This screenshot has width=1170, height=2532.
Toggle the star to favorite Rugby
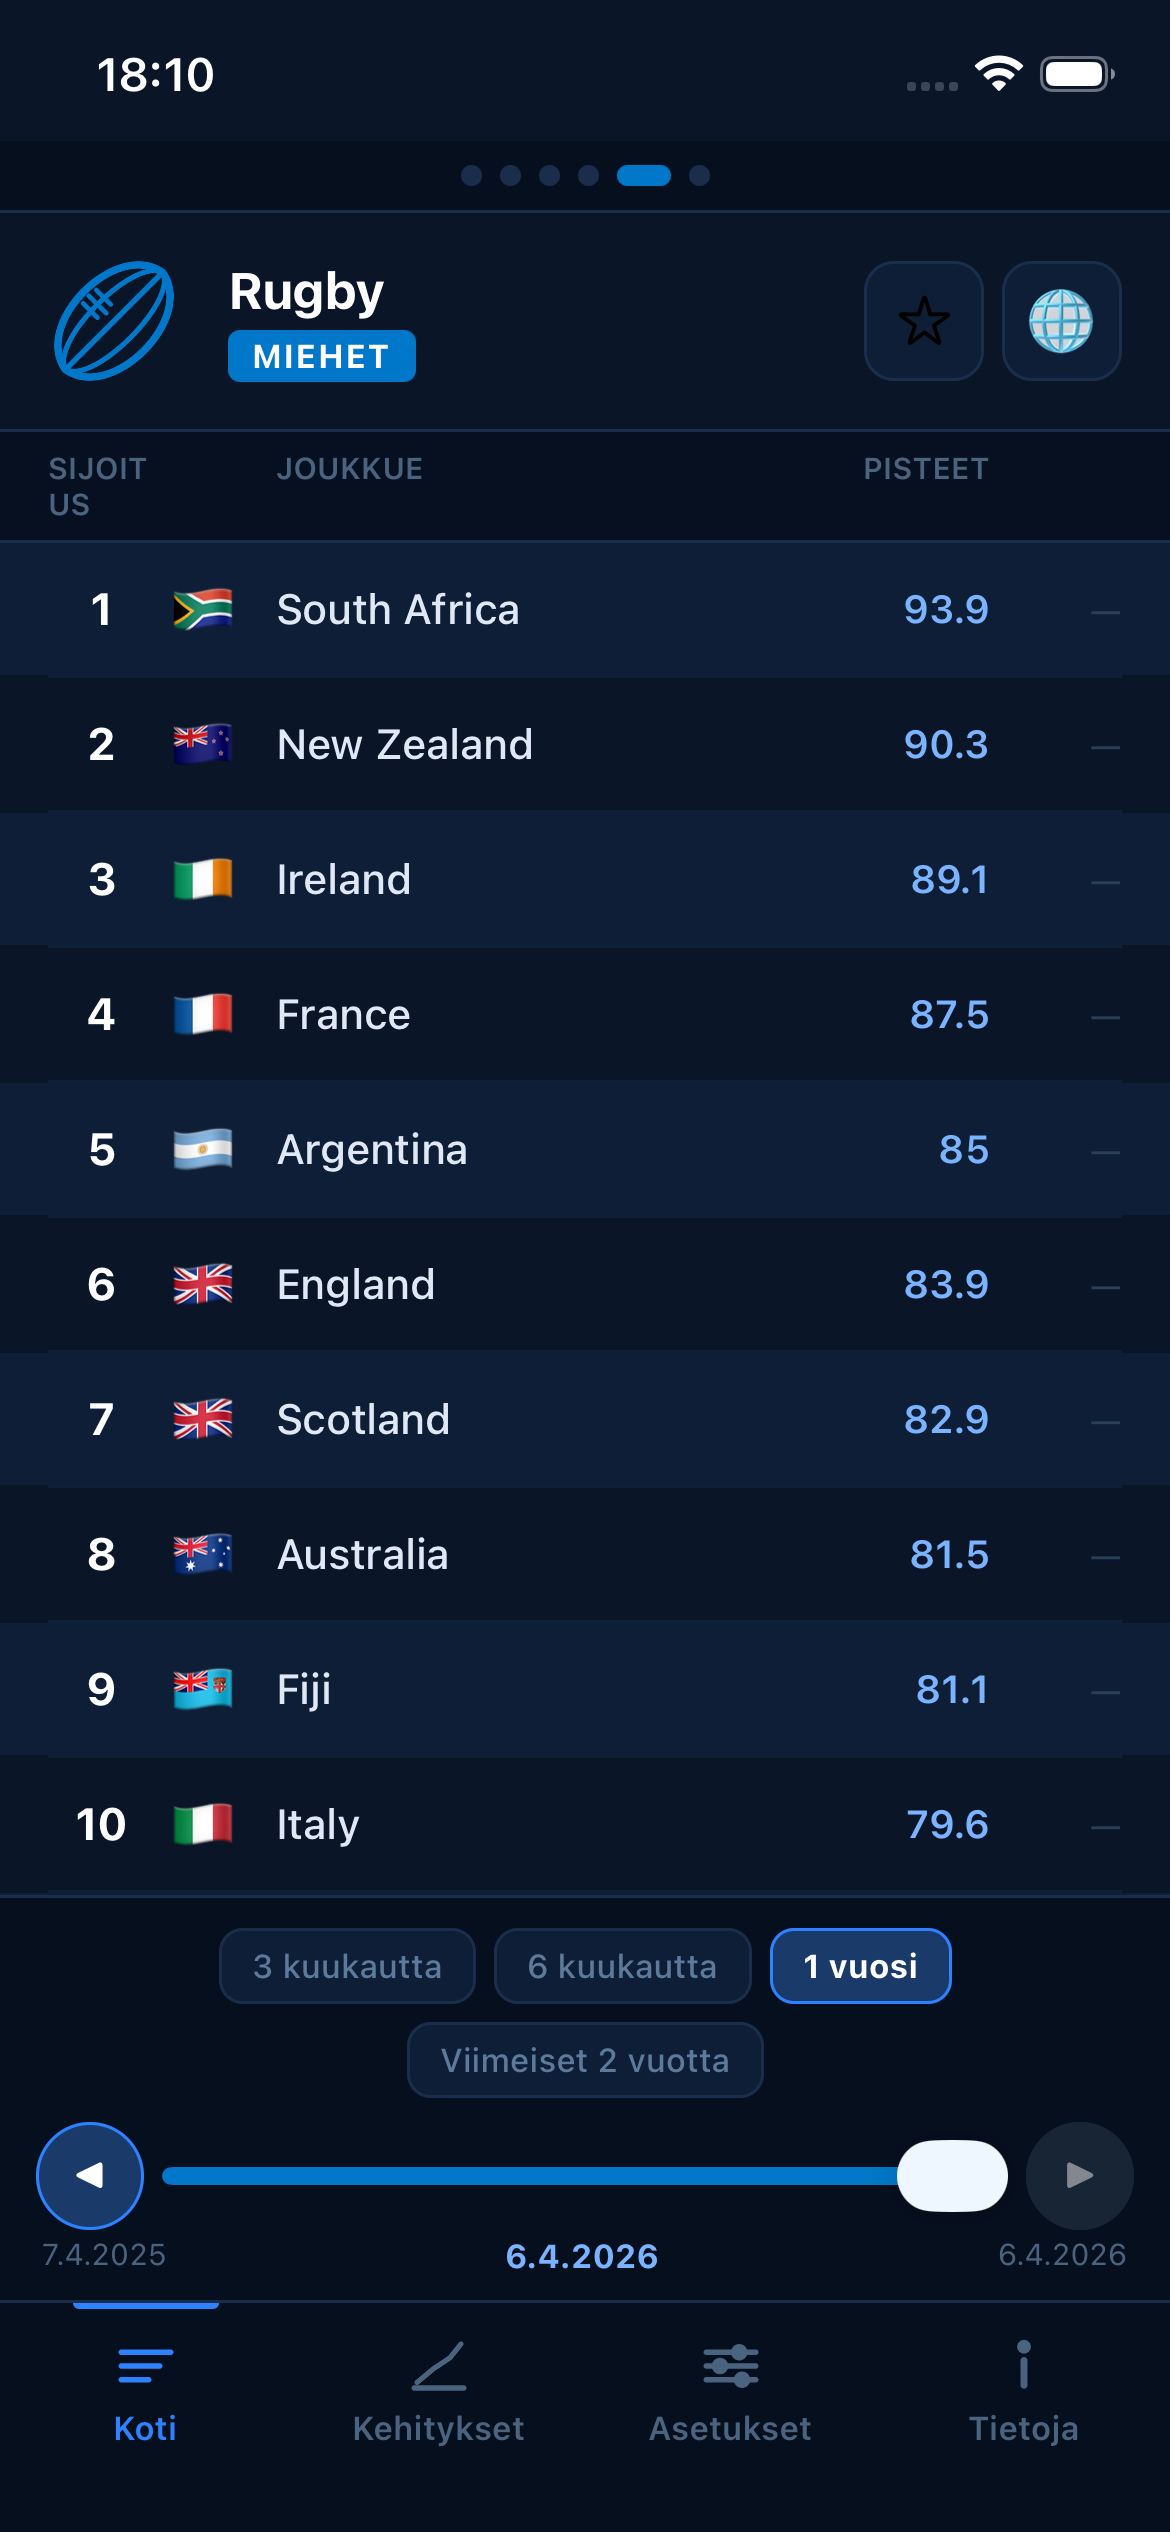pyautogui.click(x=923, y=322)
